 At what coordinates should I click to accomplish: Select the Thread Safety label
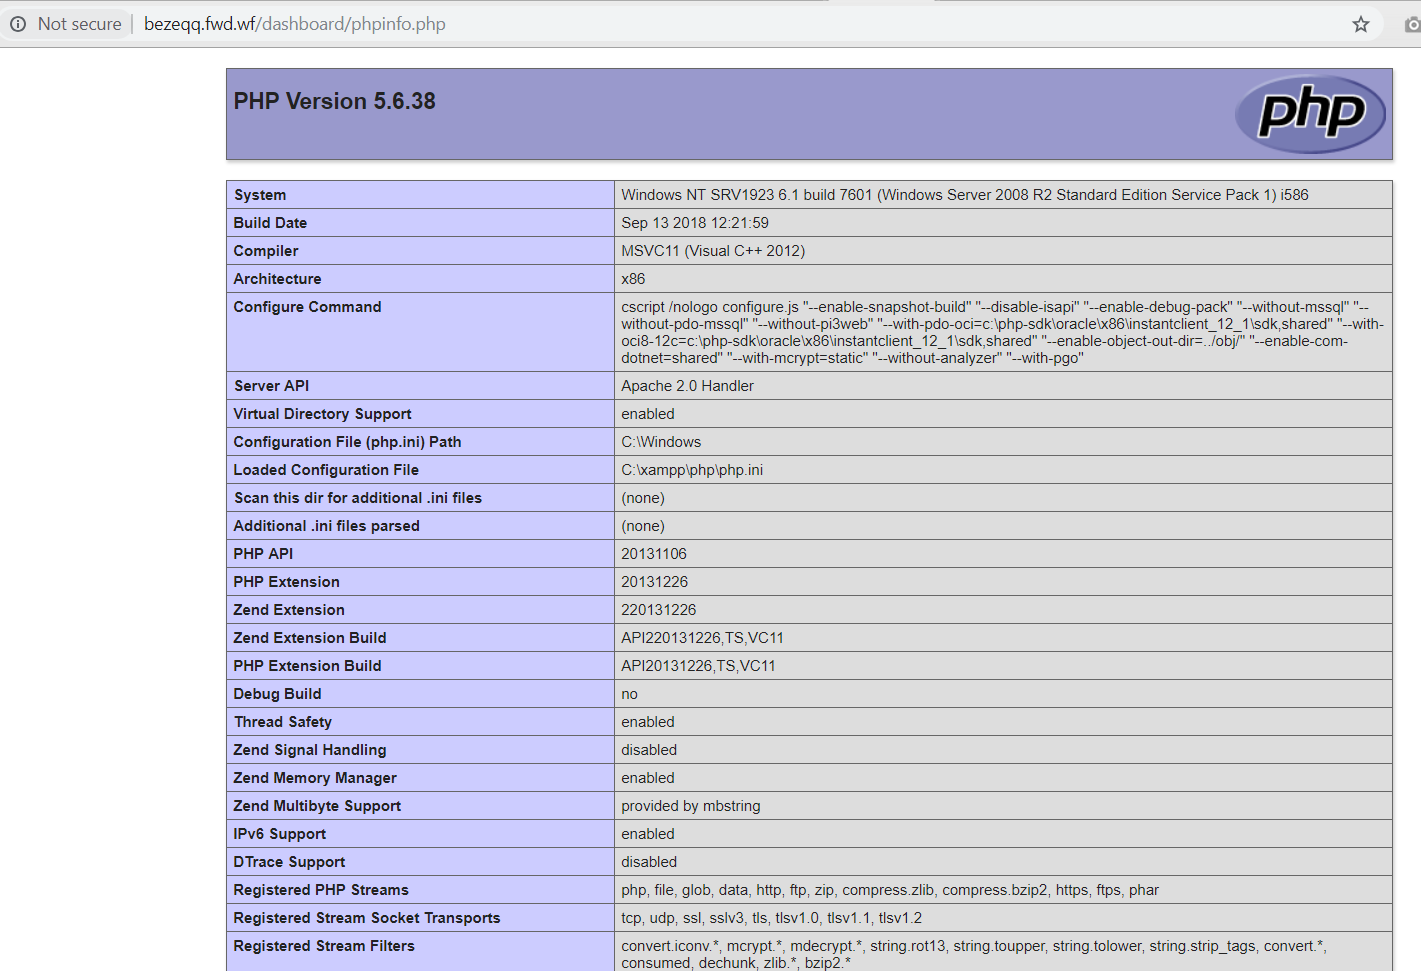283,722
